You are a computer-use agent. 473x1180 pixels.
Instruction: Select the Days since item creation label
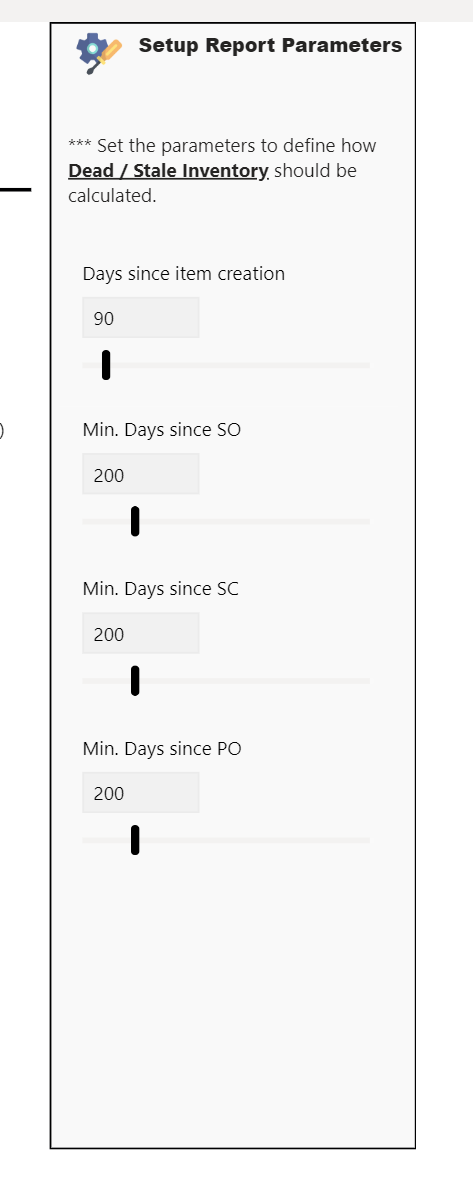pos(183,274)
